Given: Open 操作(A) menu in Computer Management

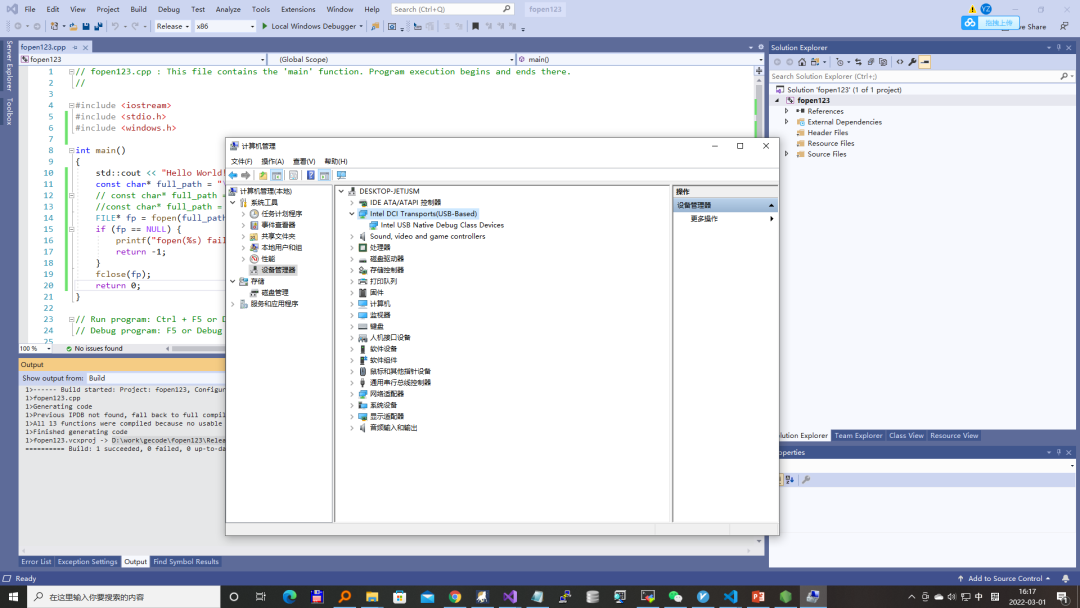Looking at the screenshot, I should [272, 161].
